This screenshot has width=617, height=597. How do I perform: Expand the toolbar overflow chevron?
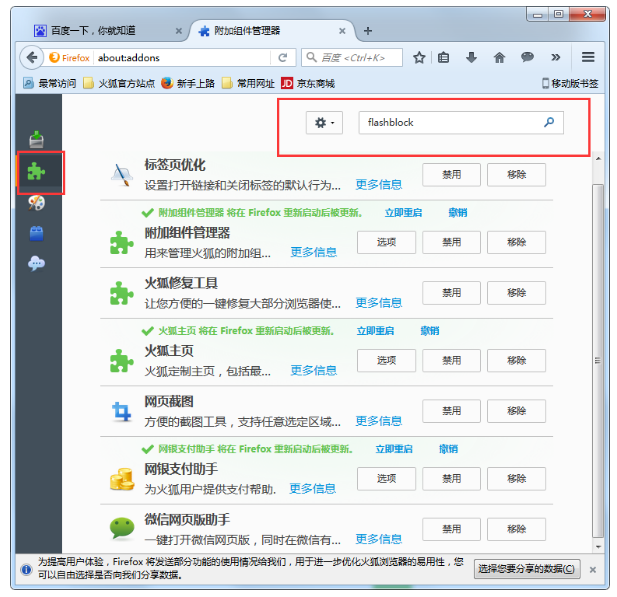pyautogui.click(x=555, y=58)
